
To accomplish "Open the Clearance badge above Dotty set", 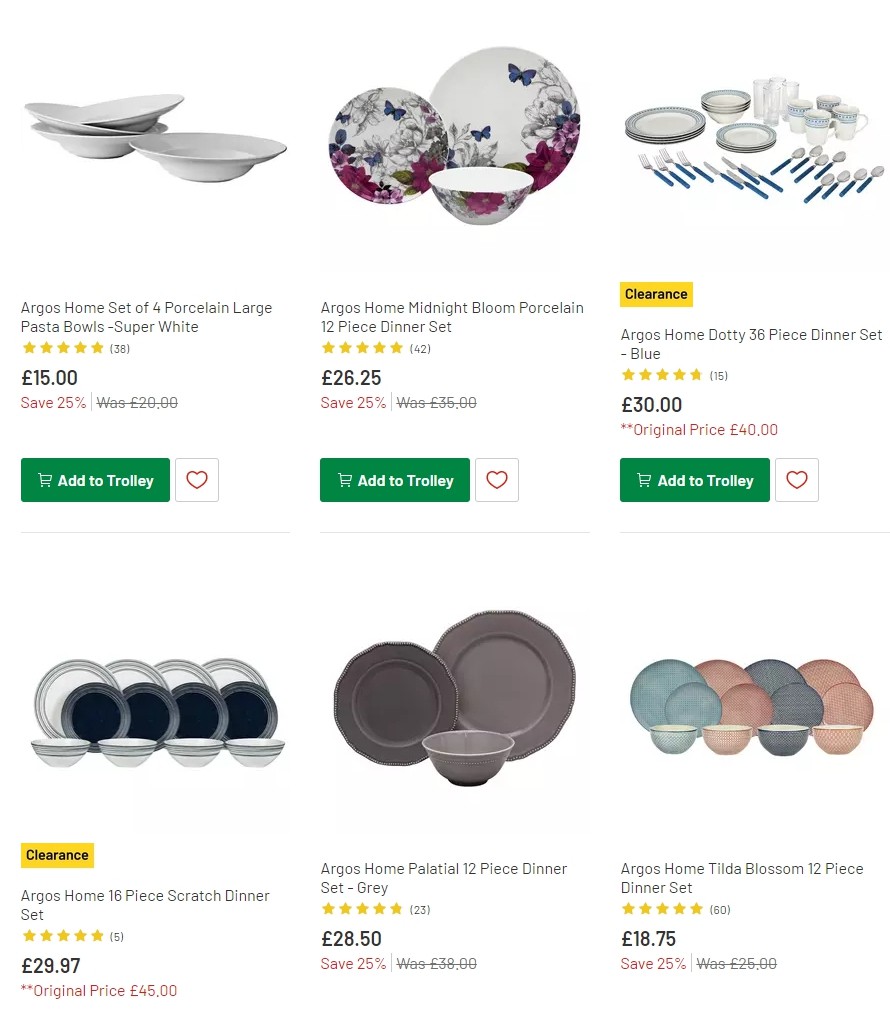I will click(x=656, y=294).
